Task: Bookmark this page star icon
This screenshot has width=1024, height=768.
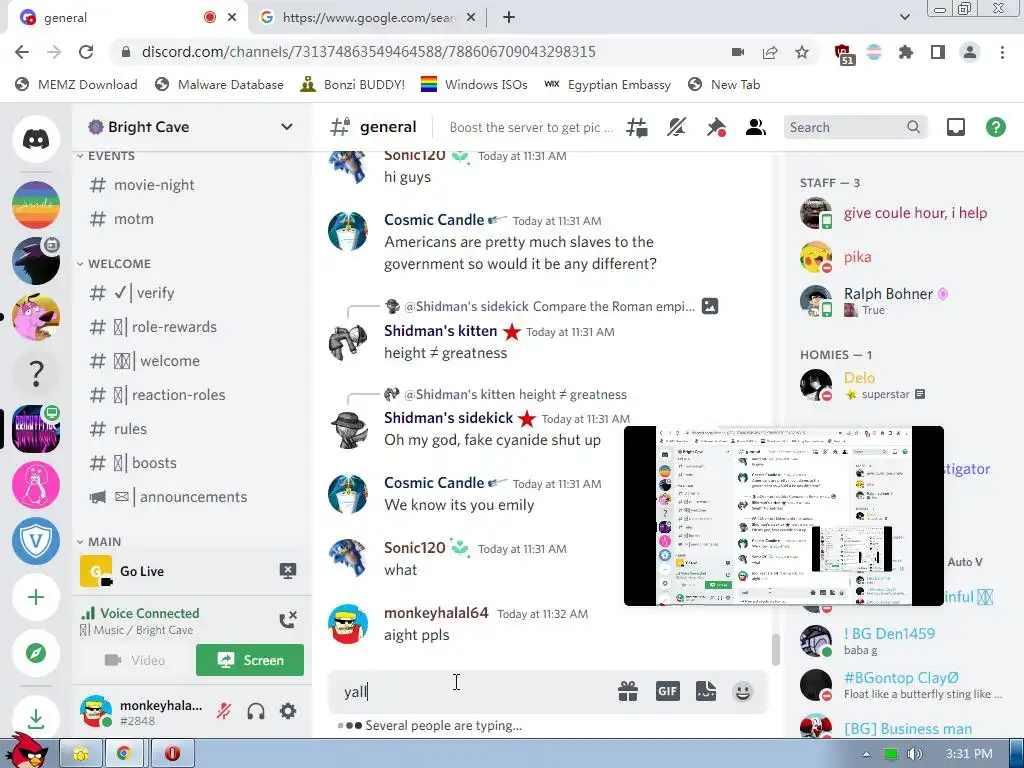Action: point(802,52)
